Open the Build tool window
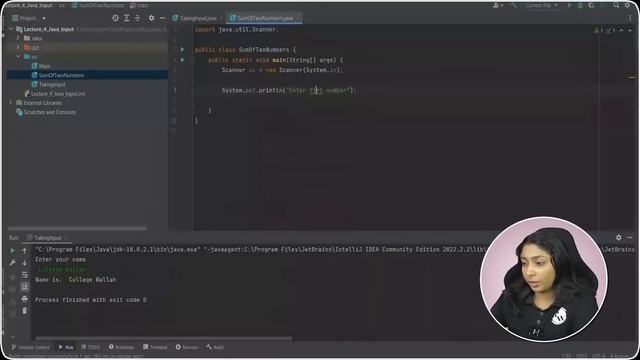Viewport: 640px width, 360px height. pyautogui.click(x=215, y=347)
